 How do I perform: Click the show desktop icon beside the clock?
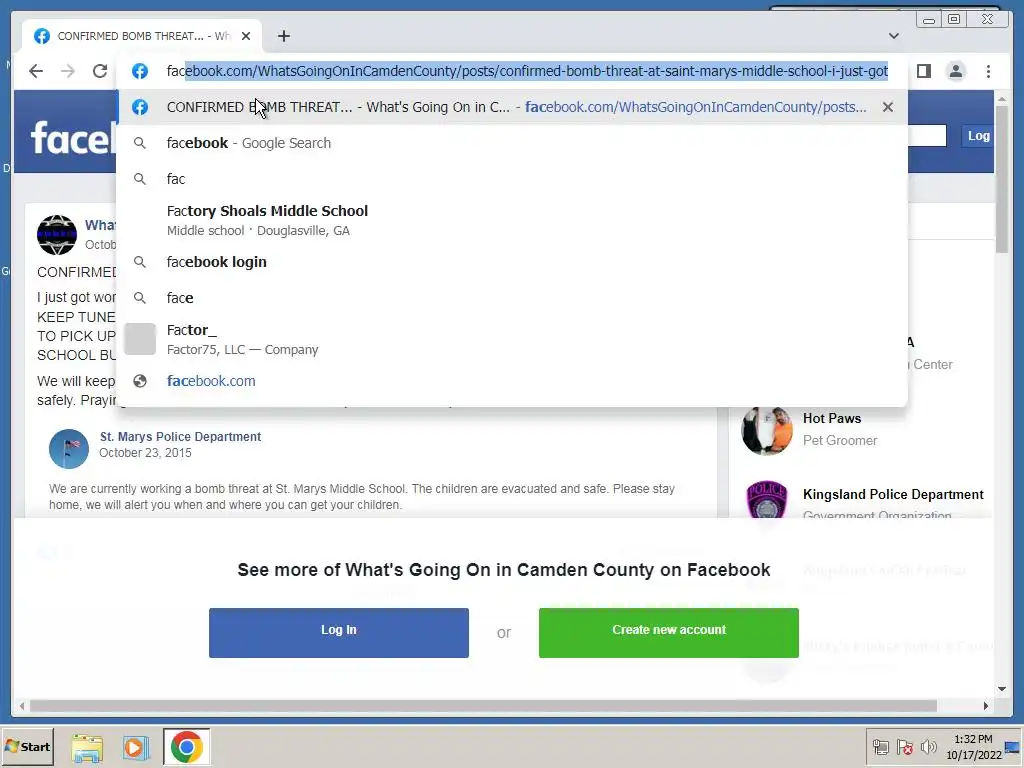pyautogui.click(x=1013, y=746)
